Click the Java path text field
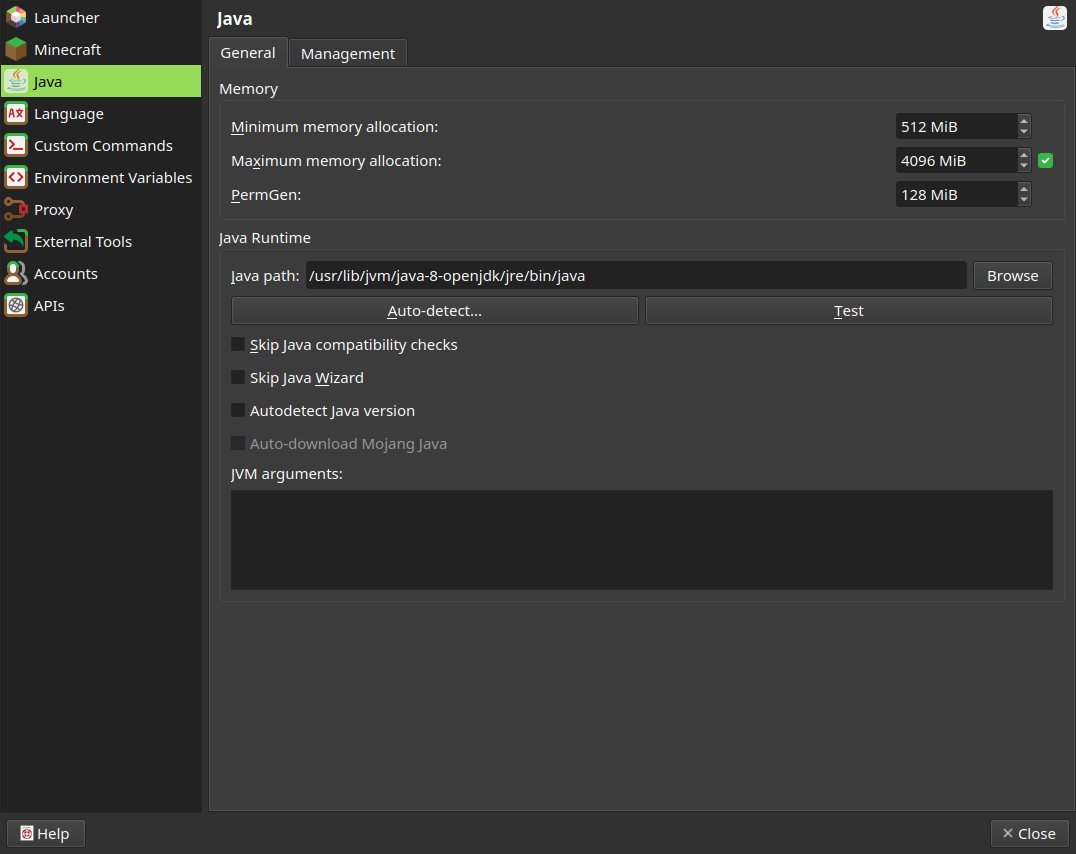Image resolution: width=1076 pixels, height=854 pixels. pos(636,275)
